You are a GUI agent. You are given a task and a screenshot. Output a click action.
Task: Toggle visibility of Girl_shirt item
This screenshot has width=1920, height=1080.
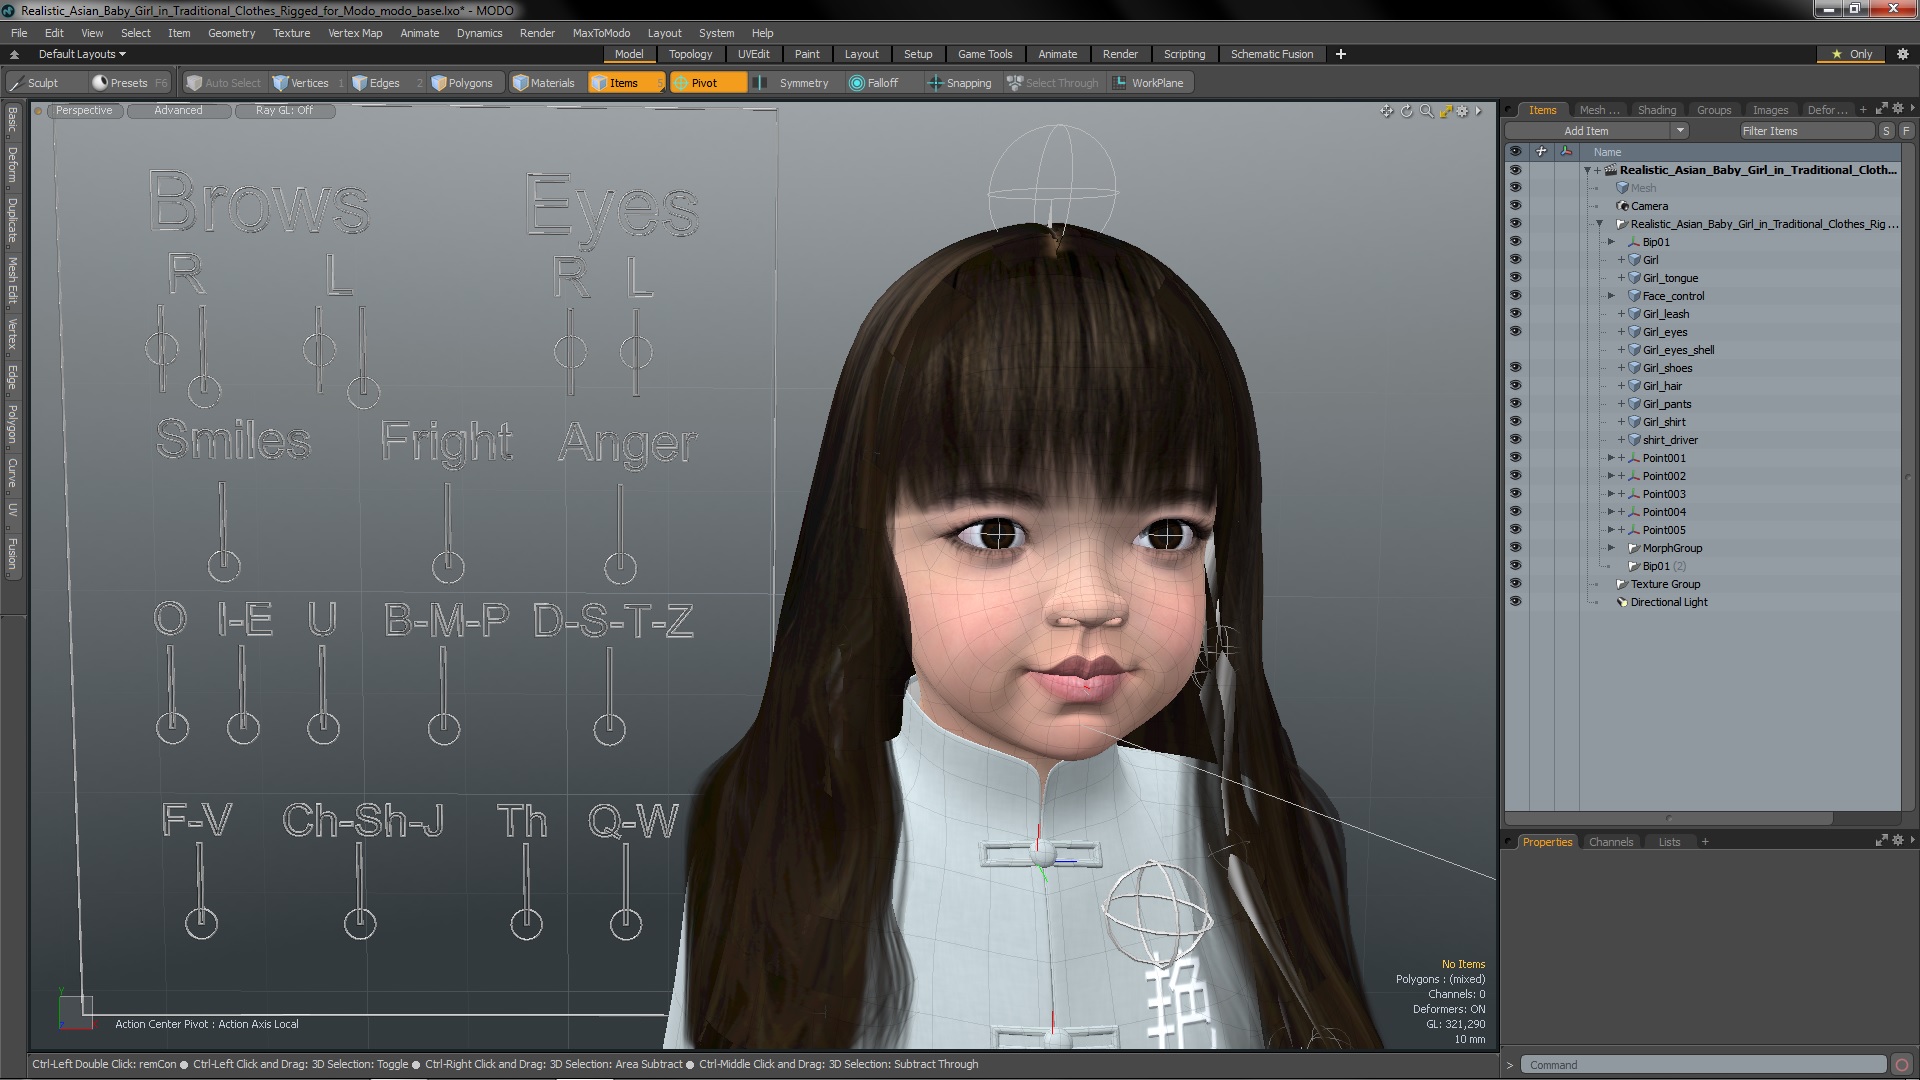coord(1515,422)
